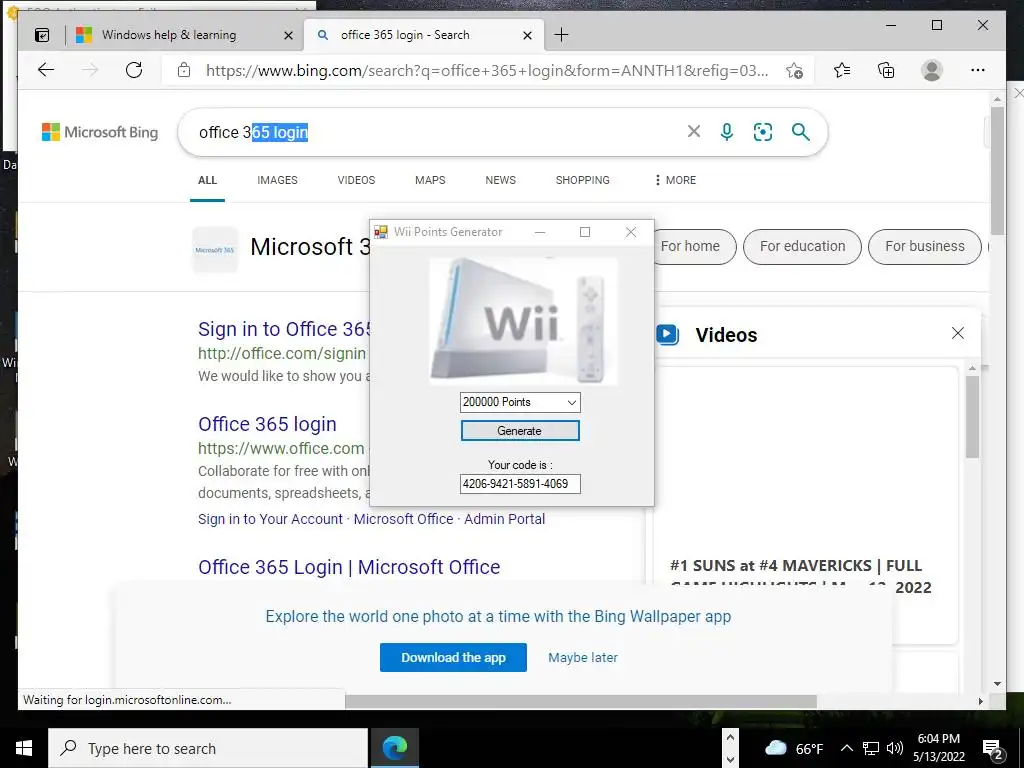Open the Admin Portal sublink
This screenshot has height=768, width=1024.
(x=504, y=519)
